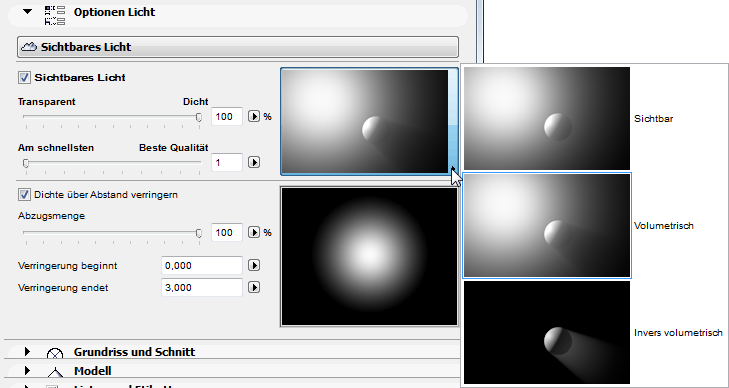Click the Optionen Licht settings list icon
Image resolution: width=729 pixels, height=388 pixels.
click(55, 15)
